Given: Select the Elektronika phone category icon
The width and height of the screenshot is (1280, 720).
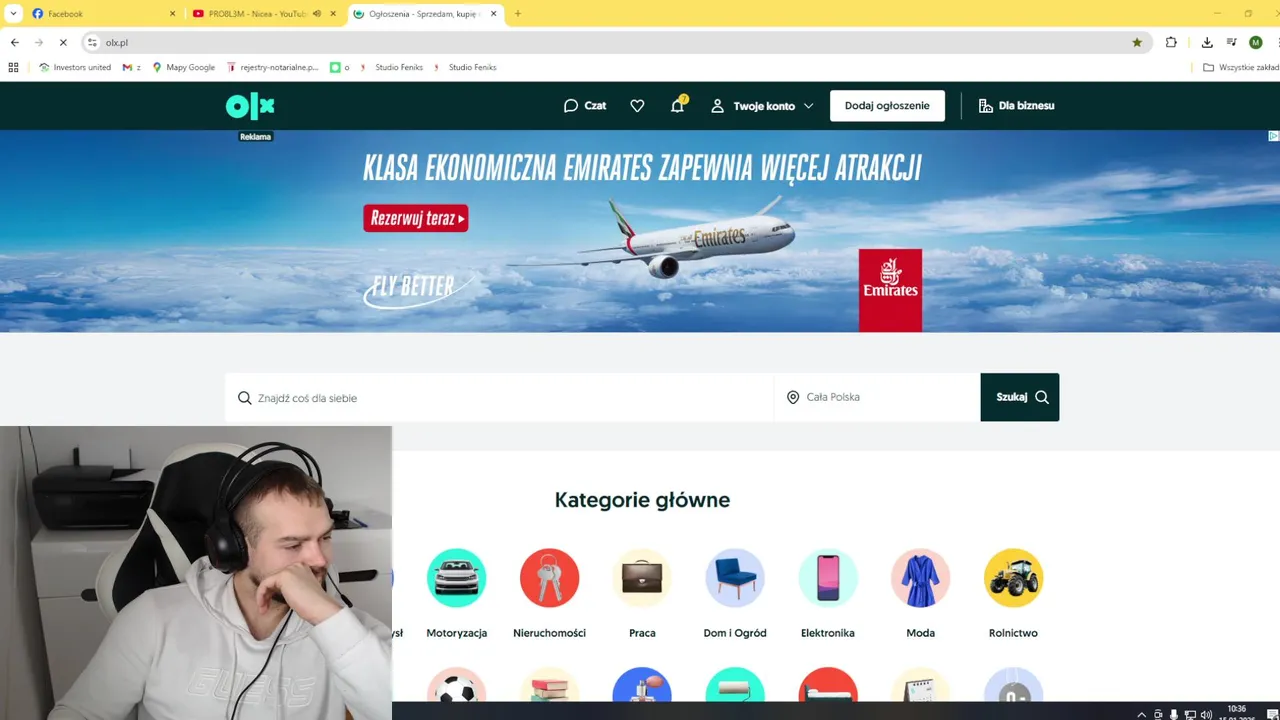Looking at the screenshot, I should (x=828, y=578).
